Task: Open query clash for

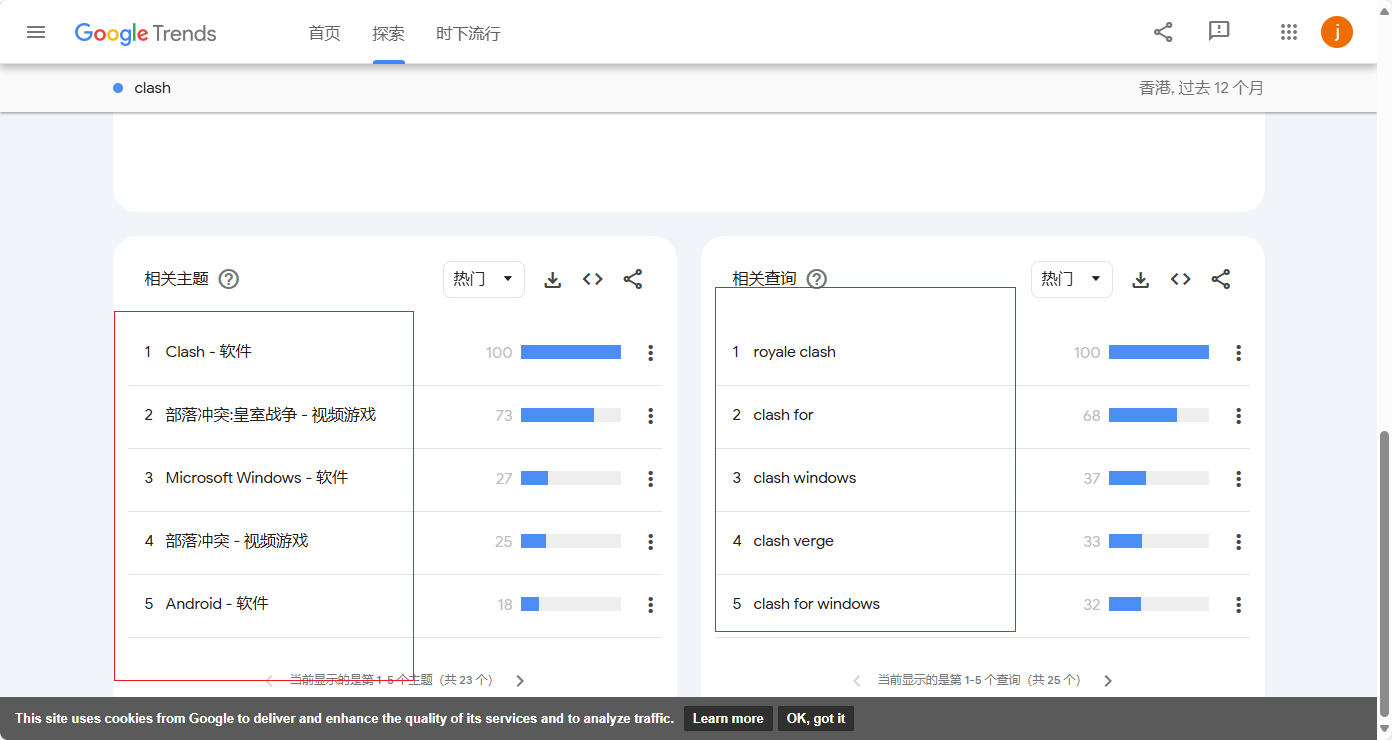Action: (x=784, y=415)
